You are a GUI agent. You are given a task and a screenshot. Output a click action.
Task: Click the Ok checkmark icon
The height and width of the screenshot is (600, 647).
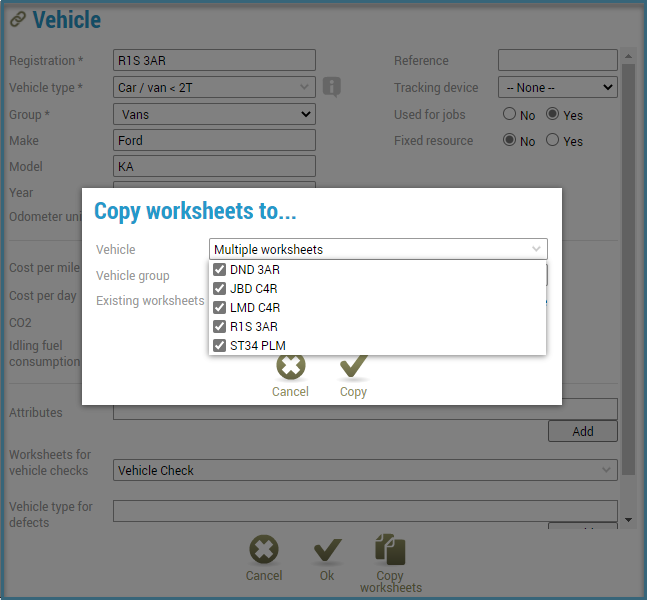click(328, 550)
